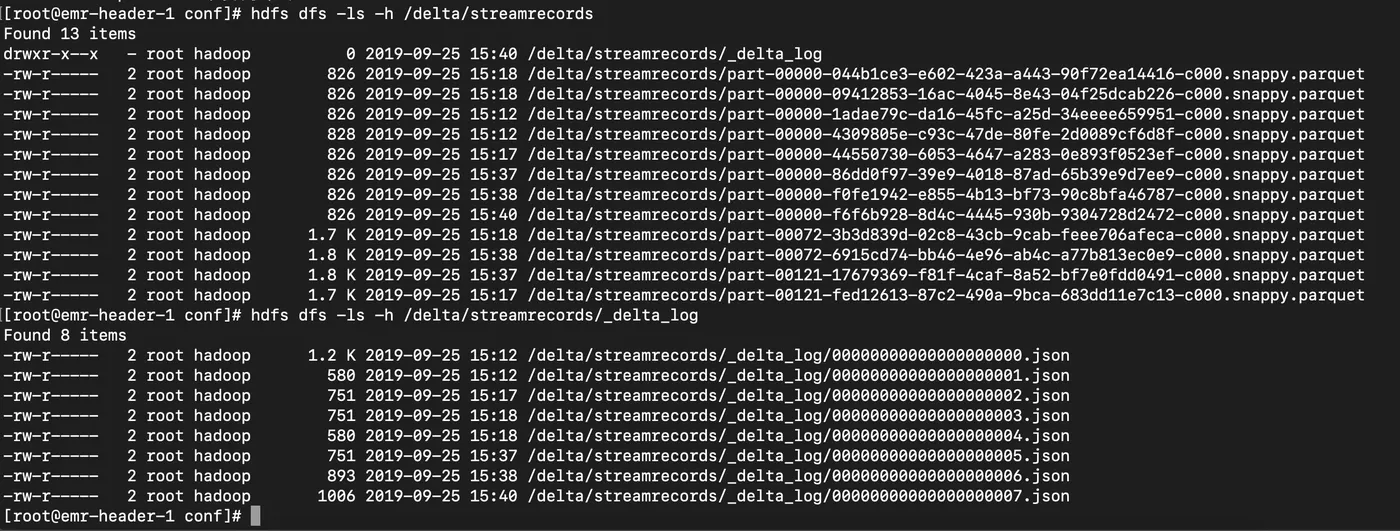Screen dimensions: 1400x531
Task: Click the 00000000000000000000.json log file path
Action: pos(799,355)
